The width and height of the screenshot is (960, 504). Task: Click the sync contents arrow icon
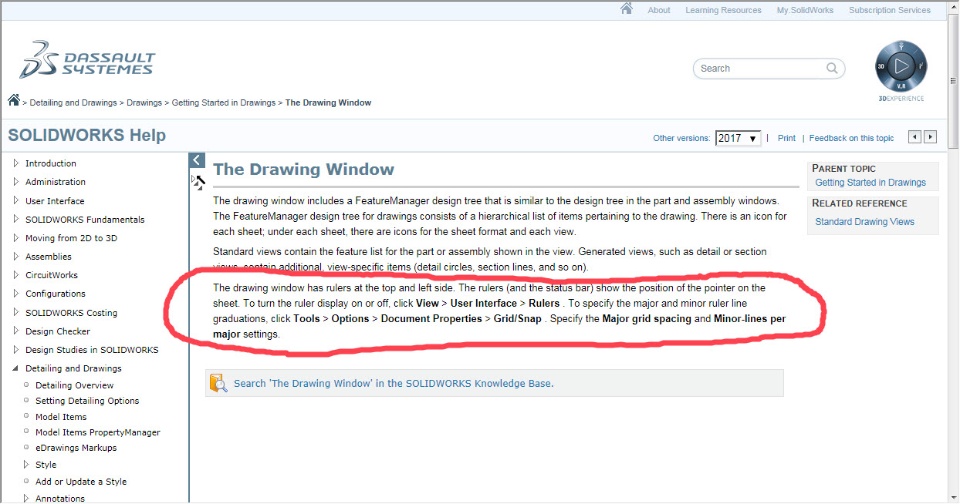[198, 182]
